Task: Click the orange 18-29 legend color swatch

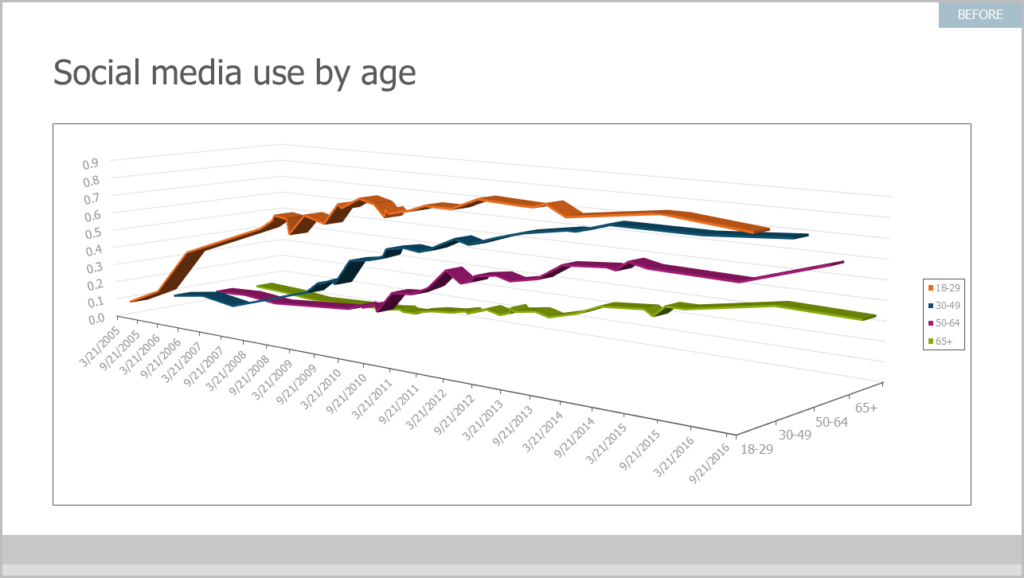Action: tap(931, 289)
